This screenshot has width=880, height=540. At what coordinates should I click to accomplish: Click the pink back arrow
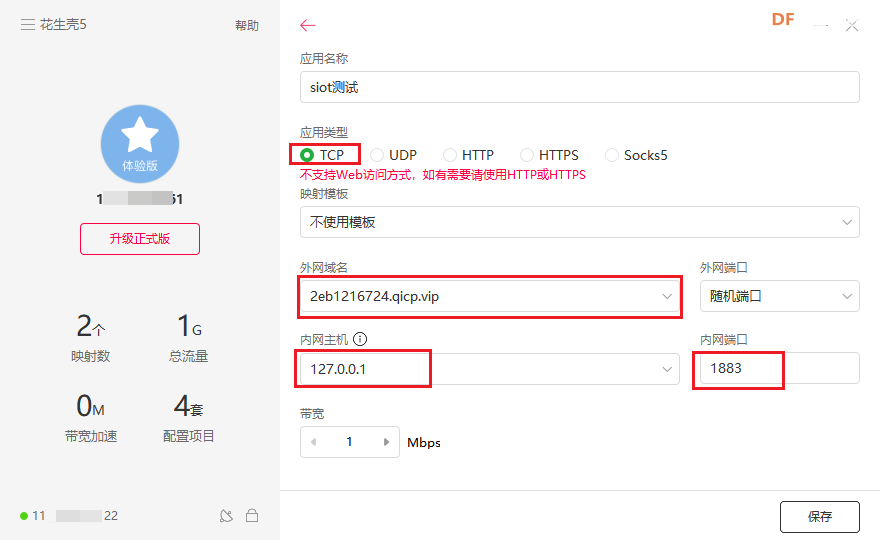click(x=308, y=26)
